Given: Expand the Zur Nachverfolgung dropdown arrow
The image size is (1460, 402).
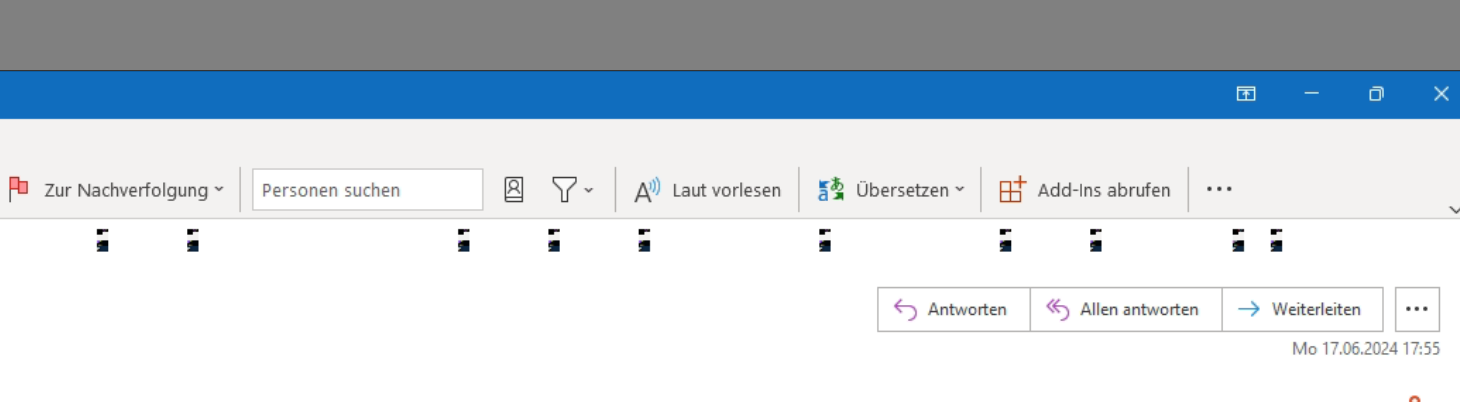Looking at the screenshot, I should pos(219,190).
